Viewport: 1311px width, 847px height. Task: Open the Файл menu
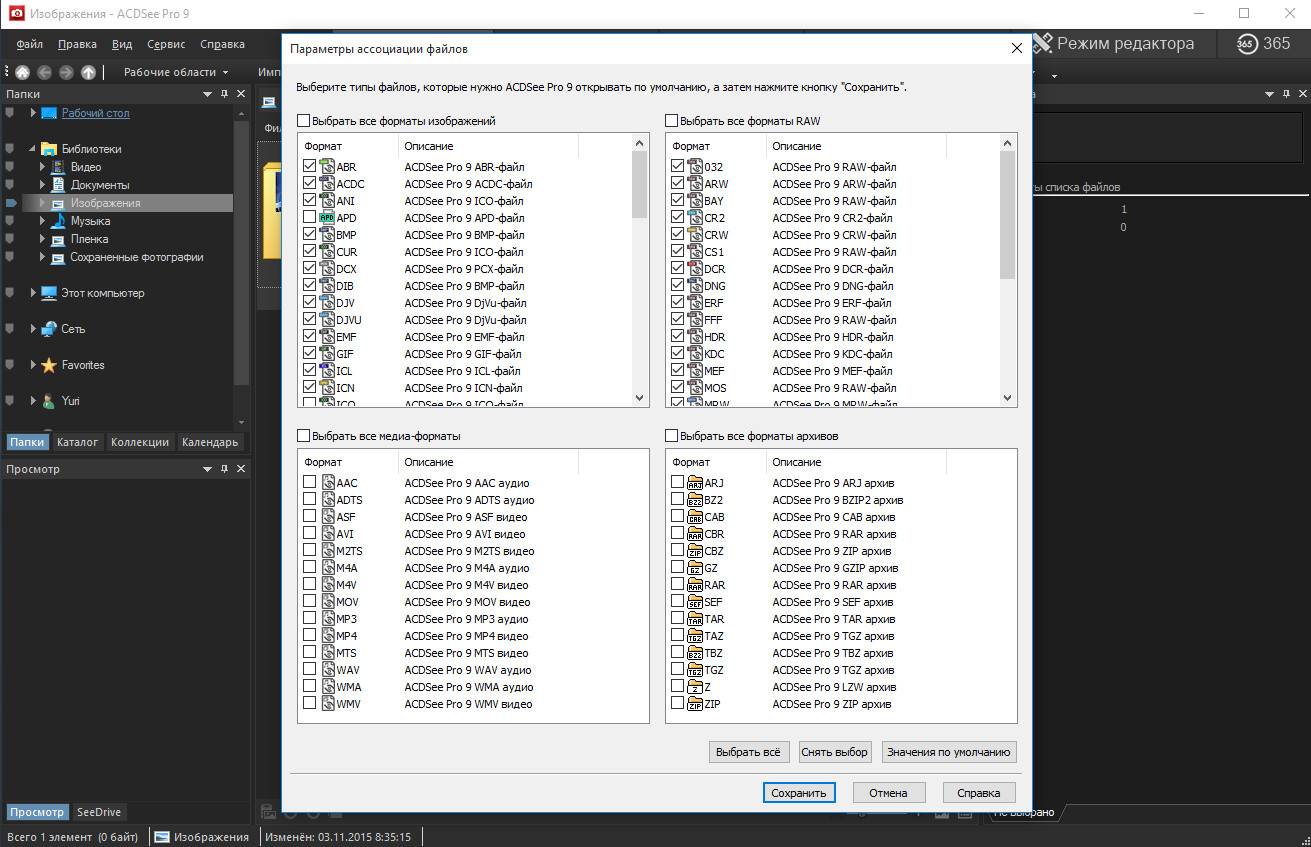[30, 44]
